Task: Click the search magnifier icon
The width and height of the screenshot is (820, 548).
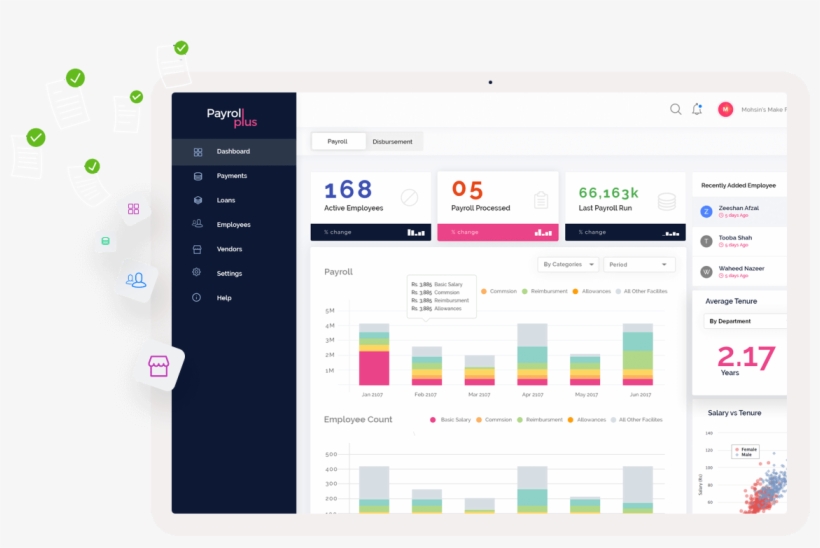Action: point(675,109)
